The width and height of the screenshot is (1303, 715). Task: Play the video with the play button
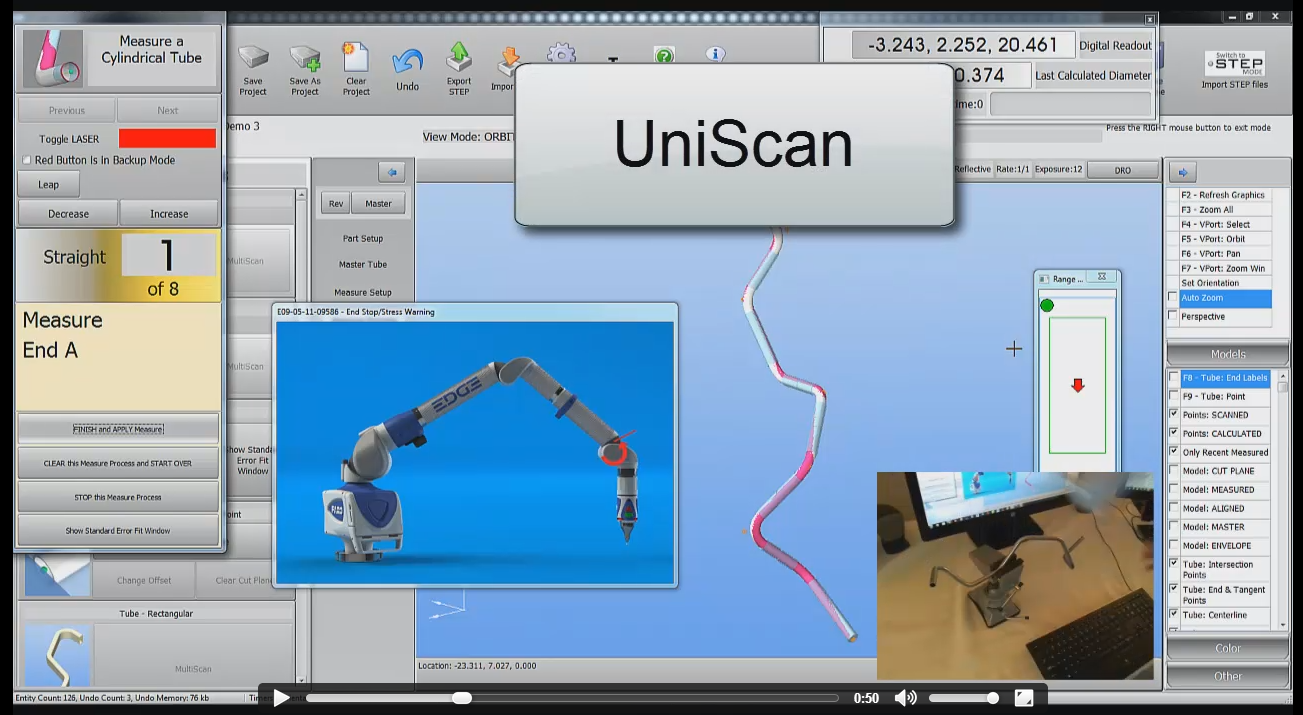282,698
